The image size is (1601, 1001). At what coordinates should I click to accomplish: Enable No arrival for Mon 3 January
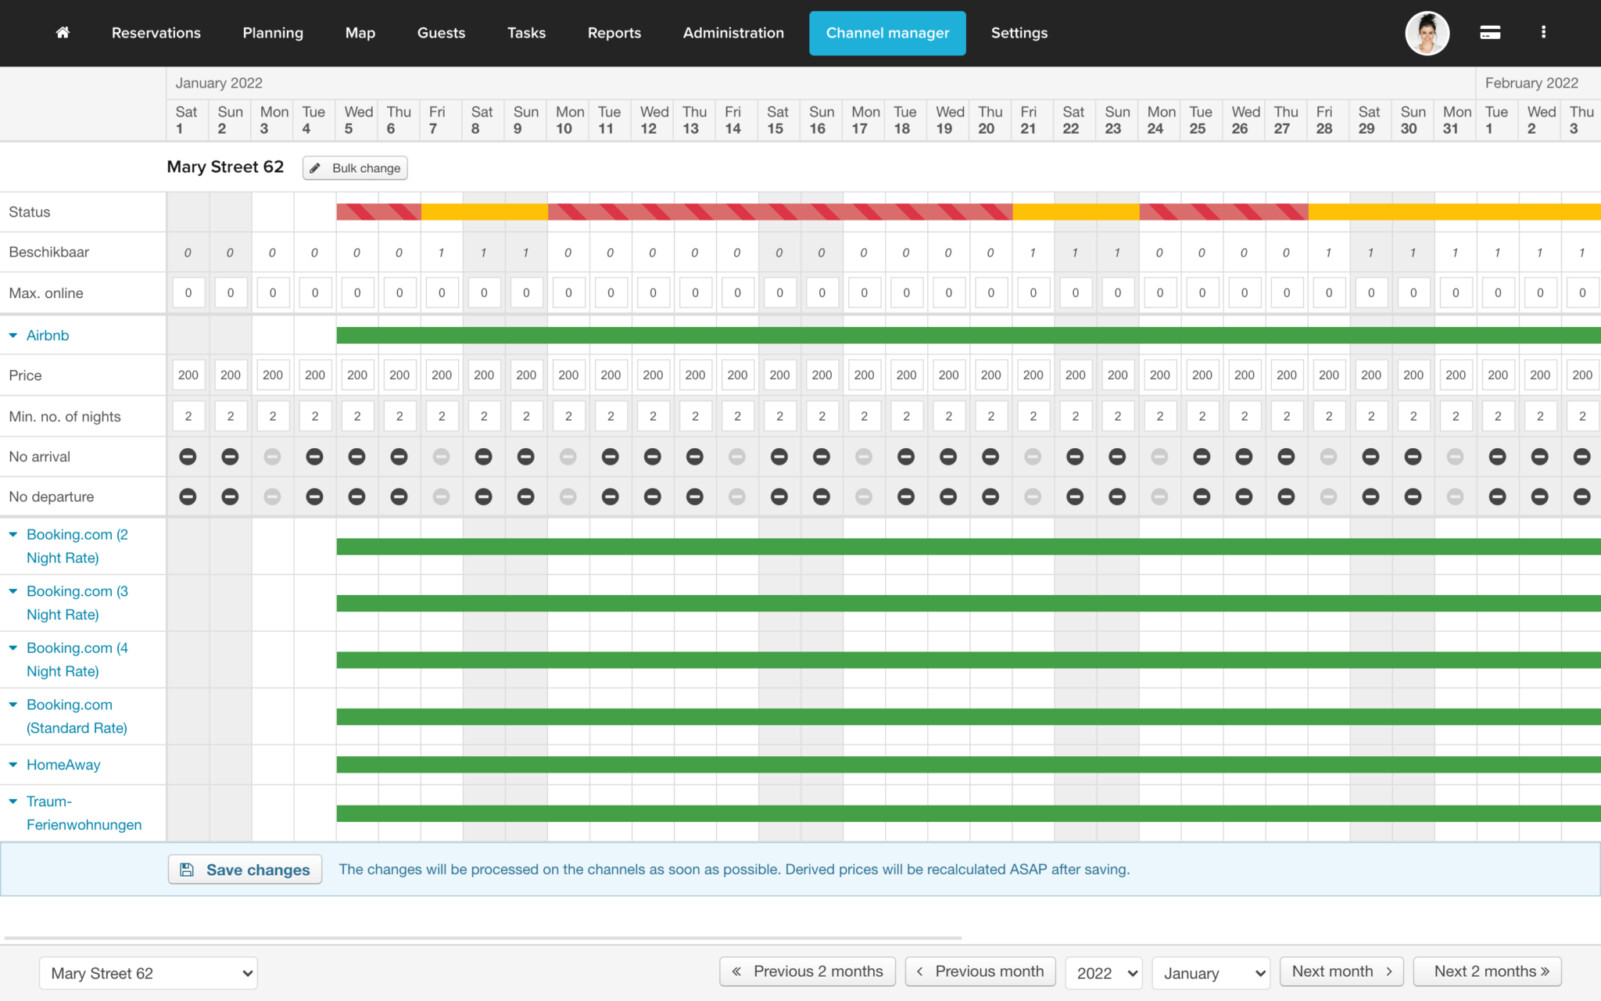point(272,457)
